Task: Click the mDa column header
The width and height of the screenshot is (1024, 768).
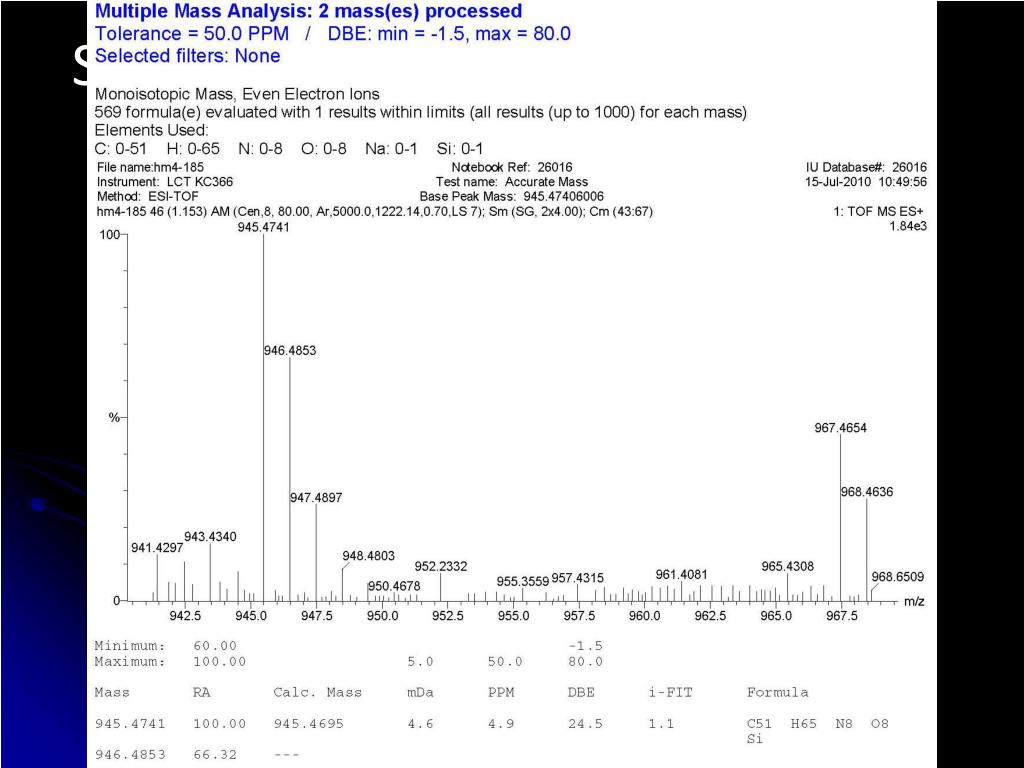Action: pyautogui.click(x=420, y=692)
